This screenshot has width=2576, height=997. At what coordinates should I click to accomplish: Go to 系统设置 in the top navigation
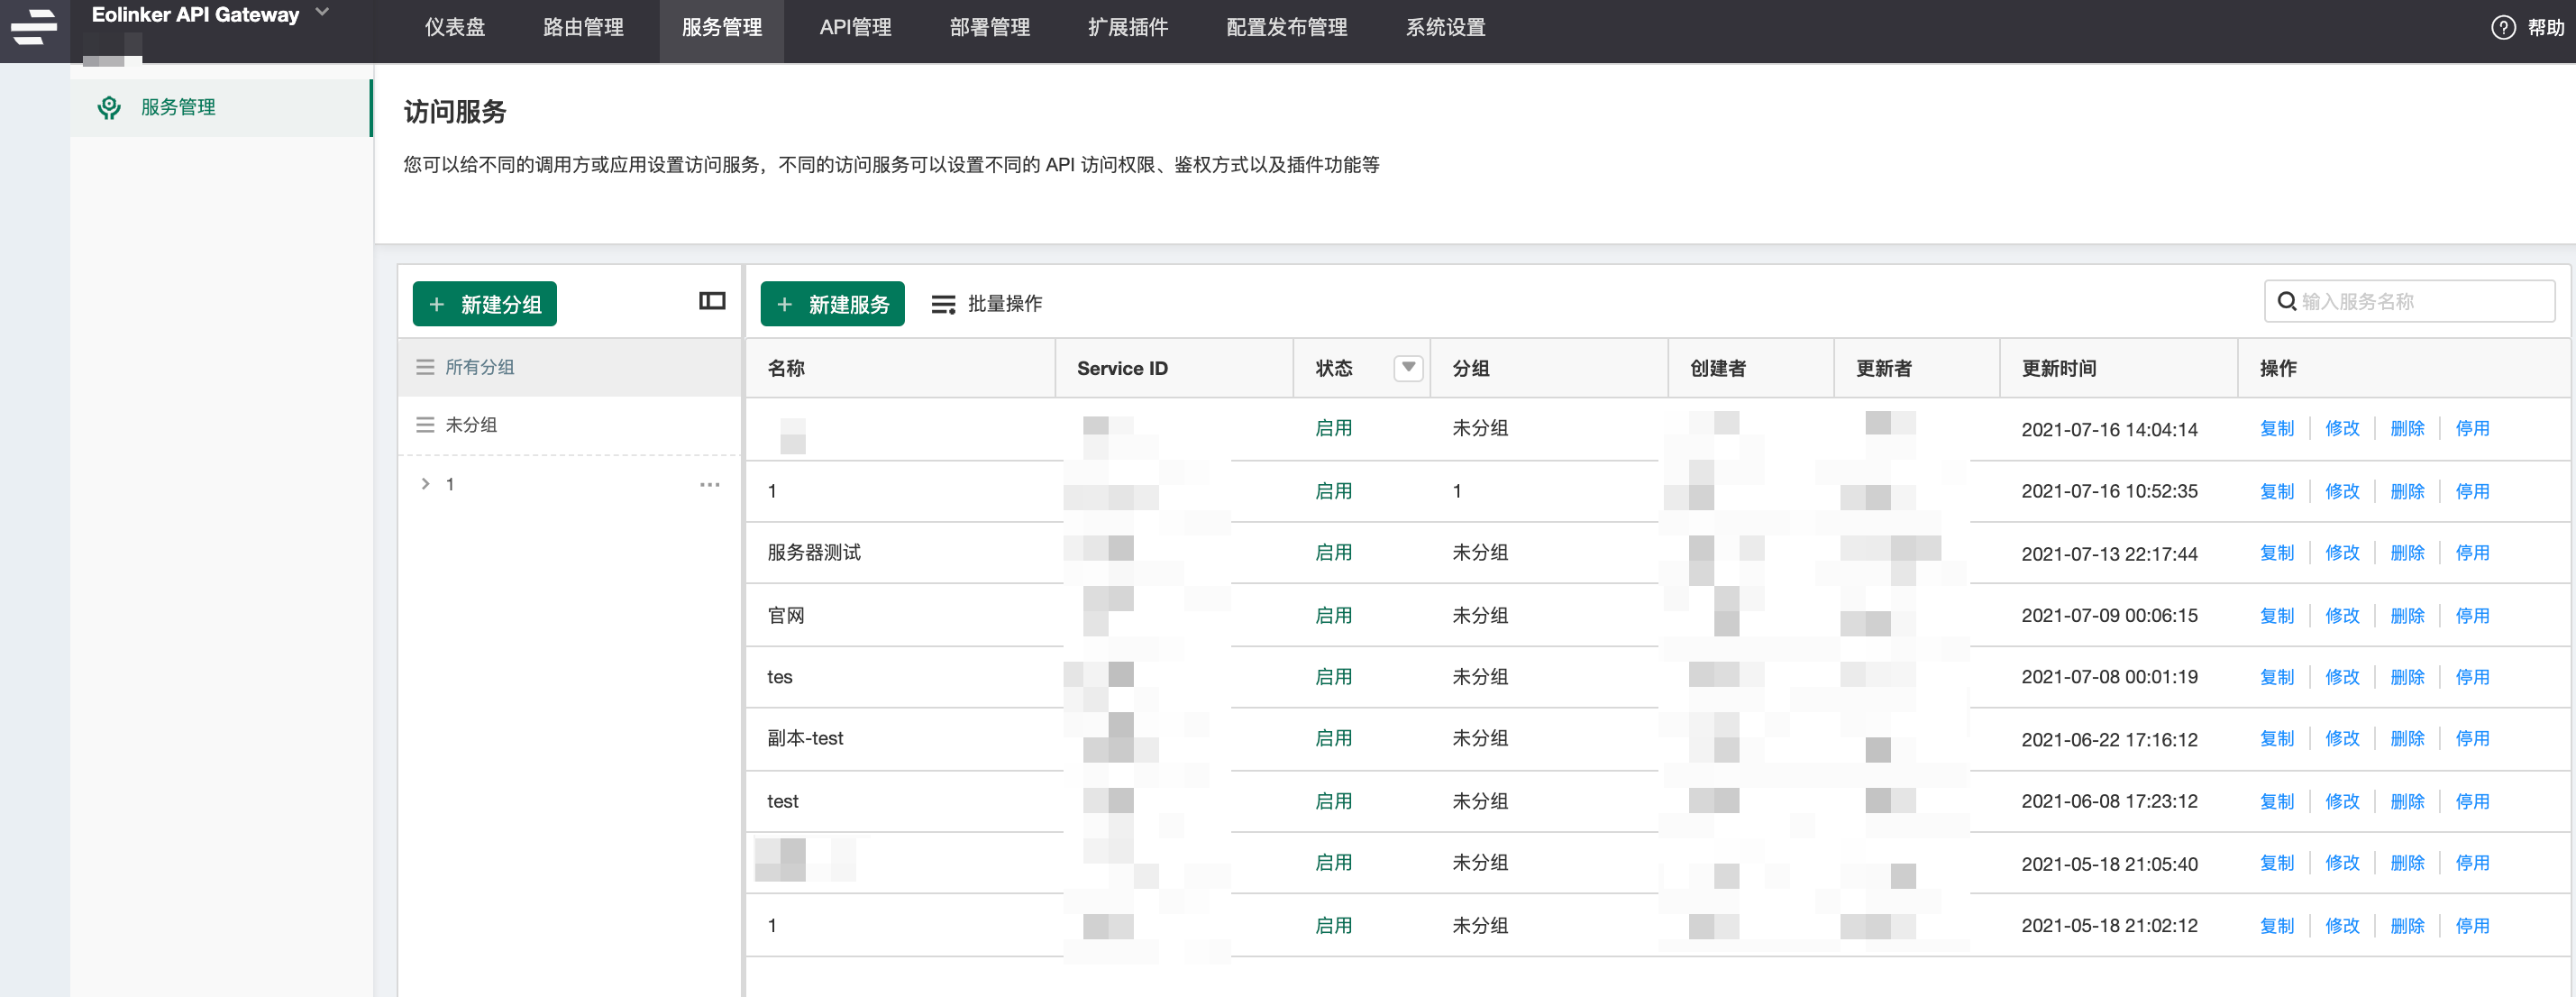tap(1445, 28)
